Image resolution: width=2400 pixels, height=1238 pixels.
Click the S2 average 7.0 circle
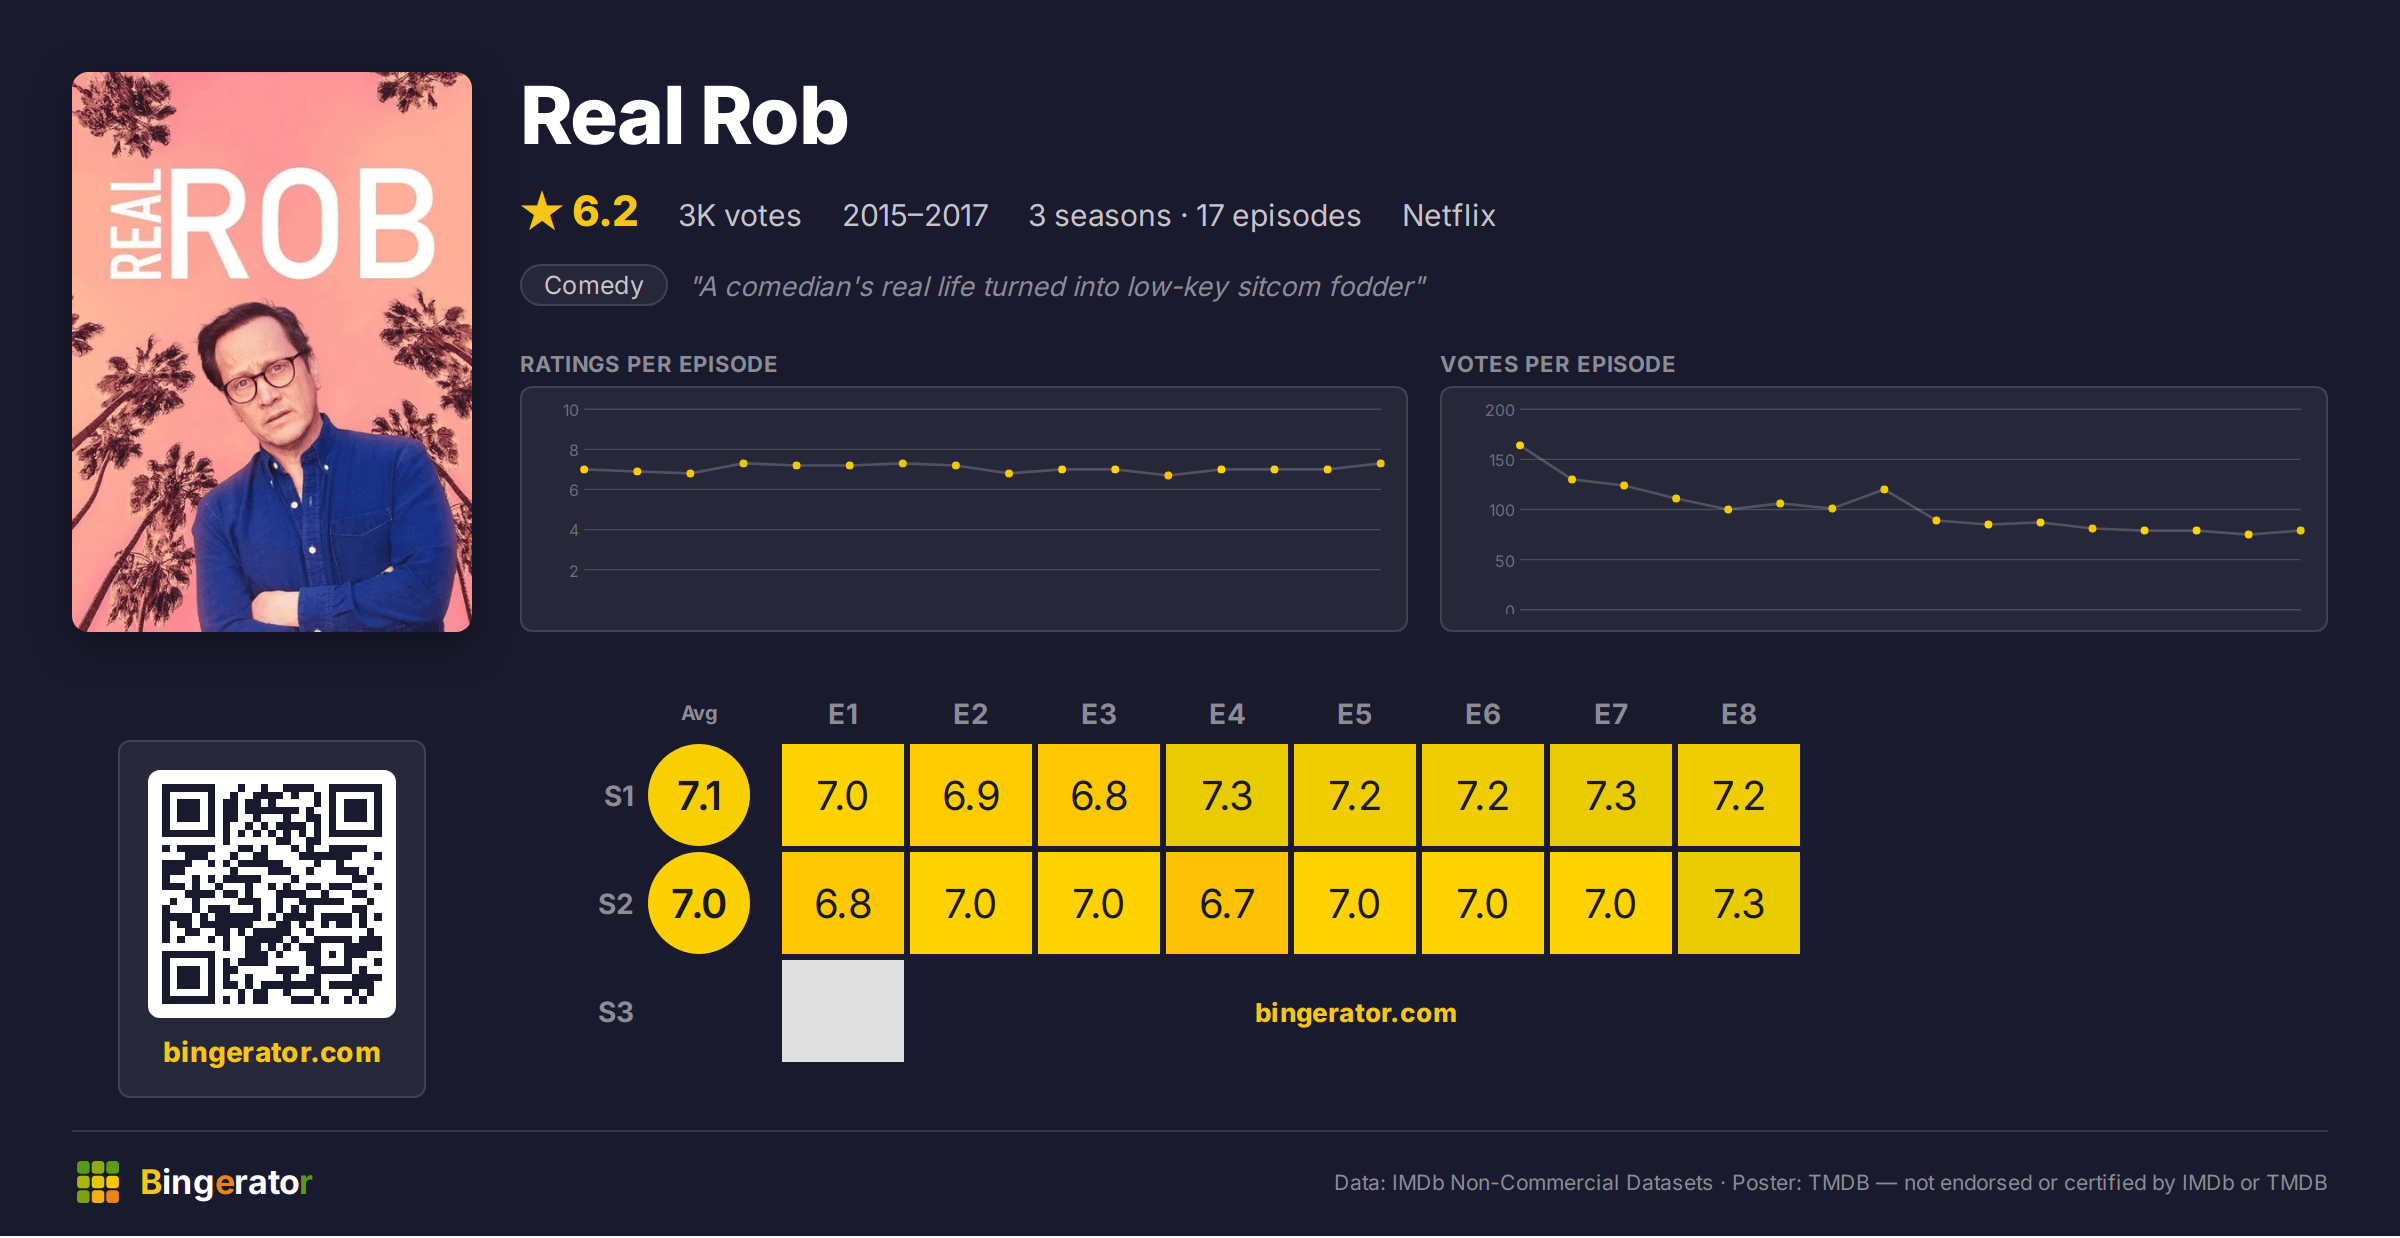pyautogui.click(x=699, y=903)
